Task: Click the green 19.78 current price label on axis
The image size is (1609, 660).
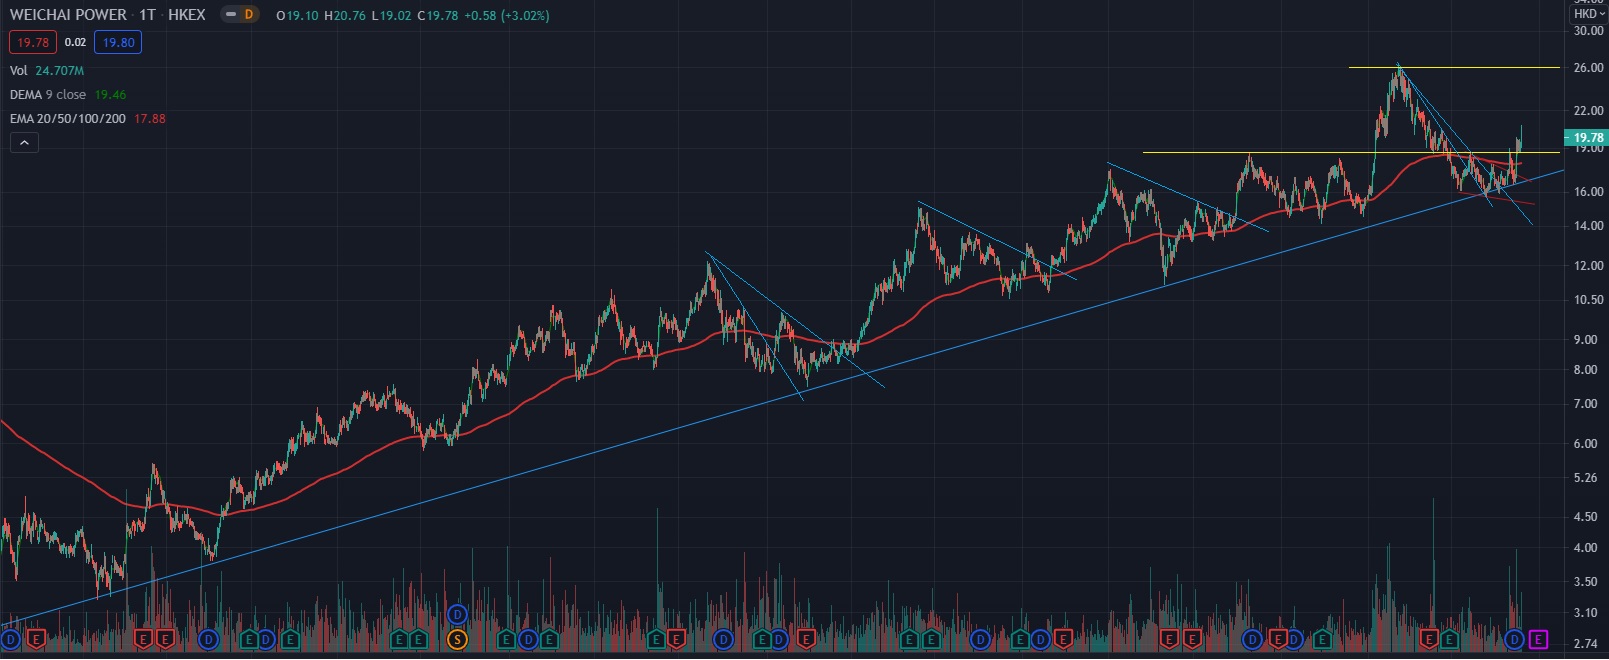Action: pyautogui.click(x=1587, y=138)
